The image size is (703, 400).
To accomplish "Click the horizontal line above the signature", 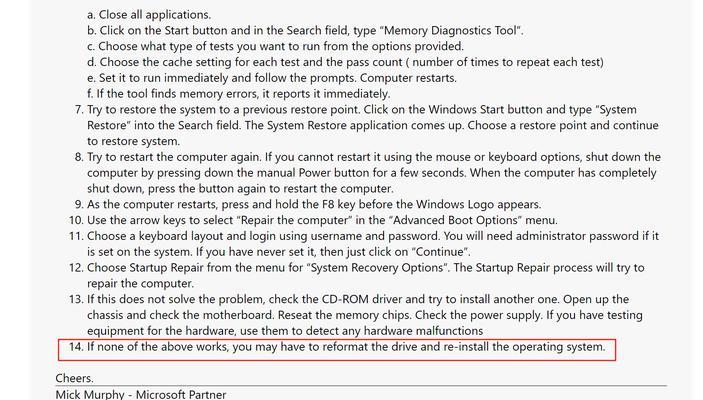I will (361, 385).
